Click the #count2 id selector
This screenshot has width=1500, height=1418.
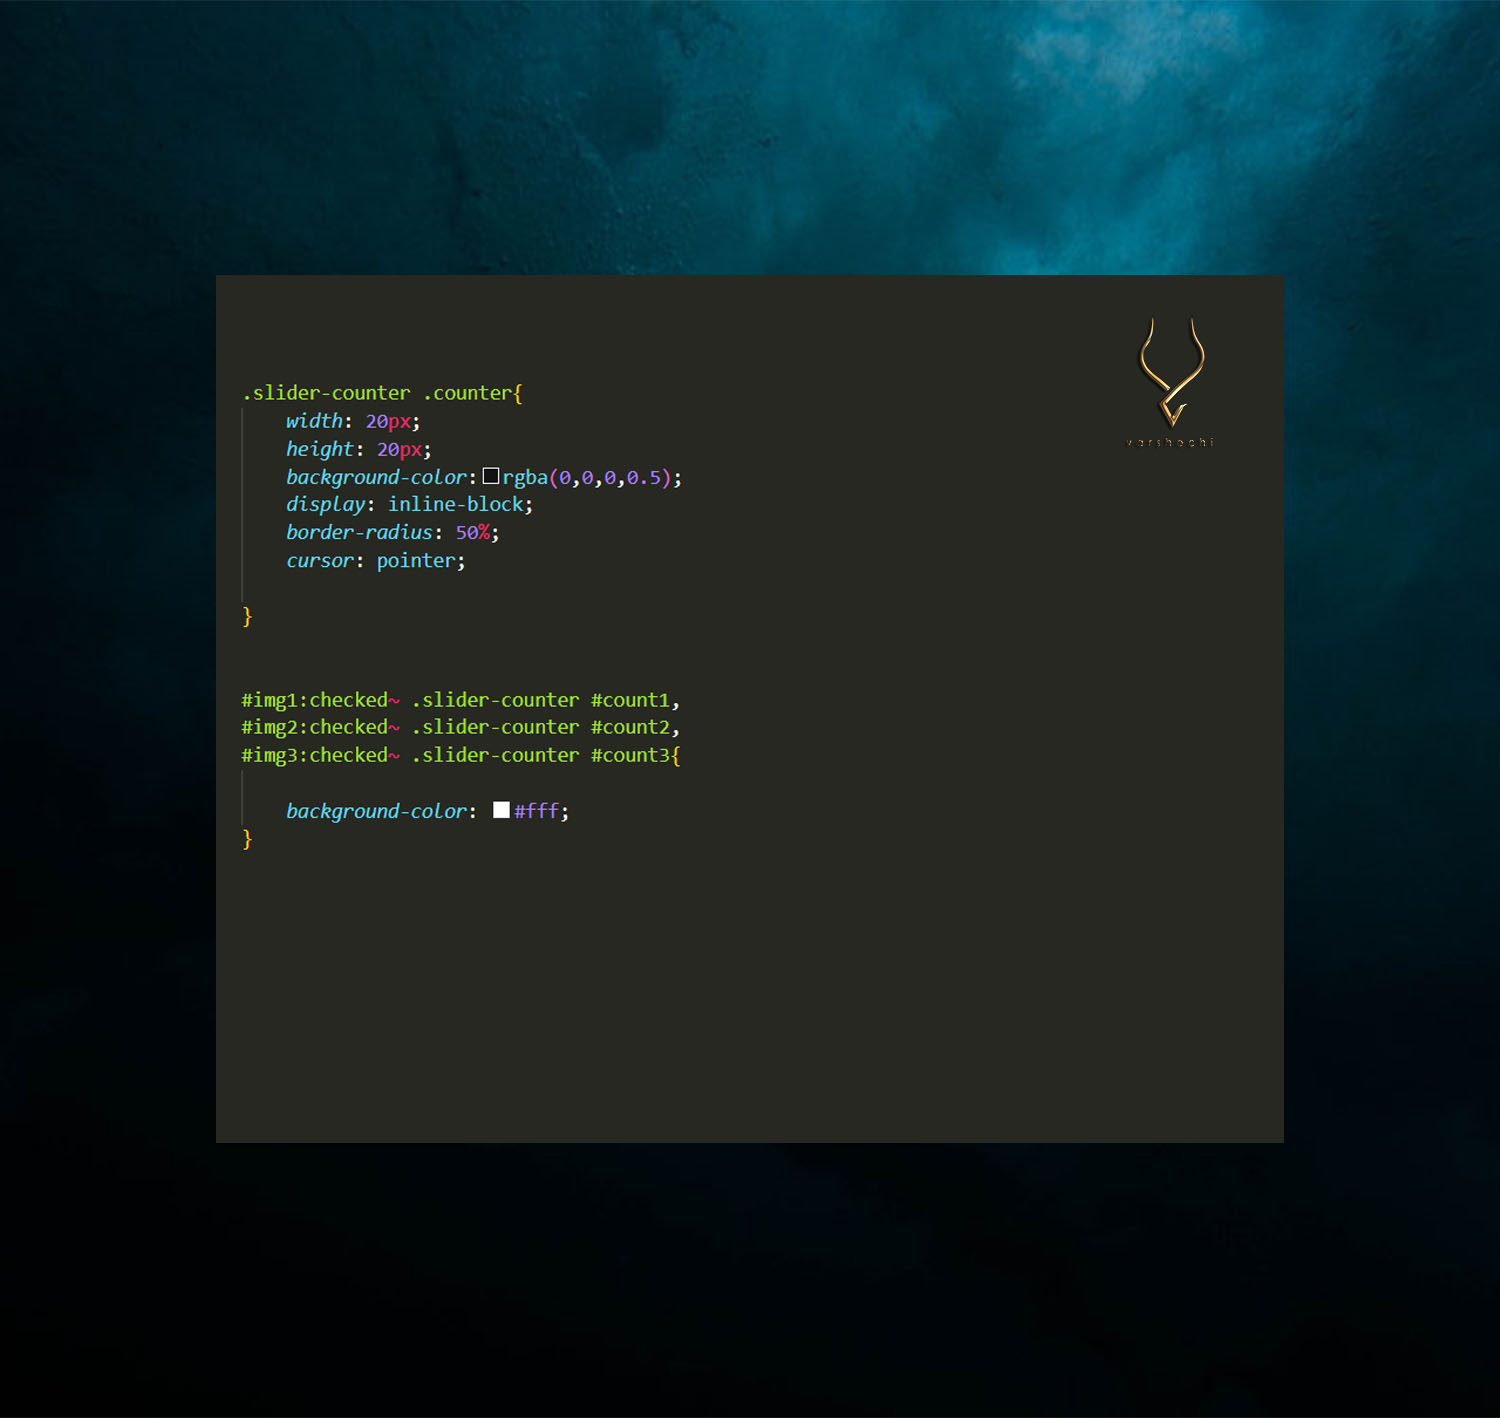click(629, 727)
